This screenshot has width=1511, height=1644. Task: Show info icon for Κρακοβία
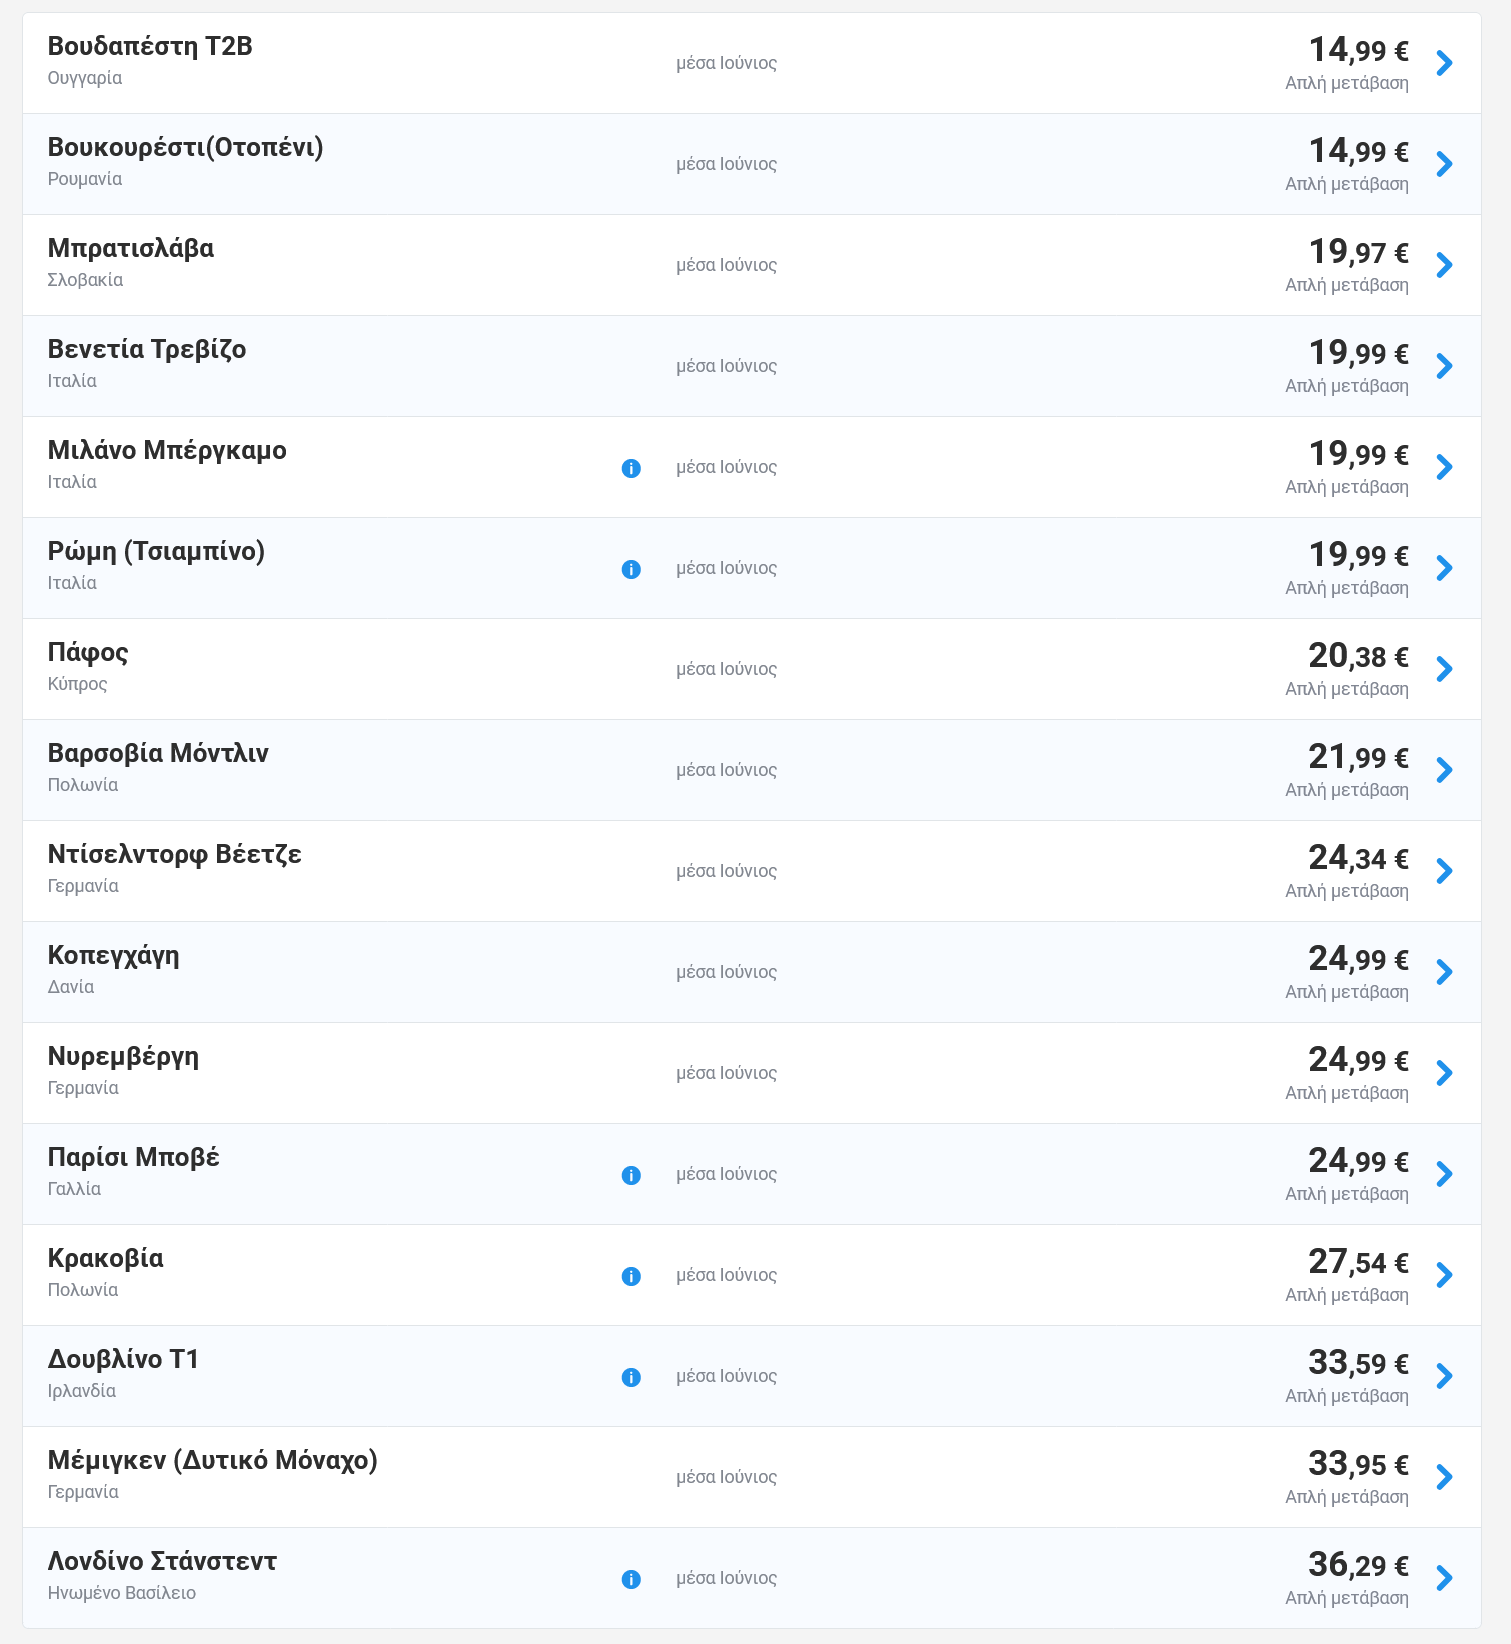point(631,1276)
